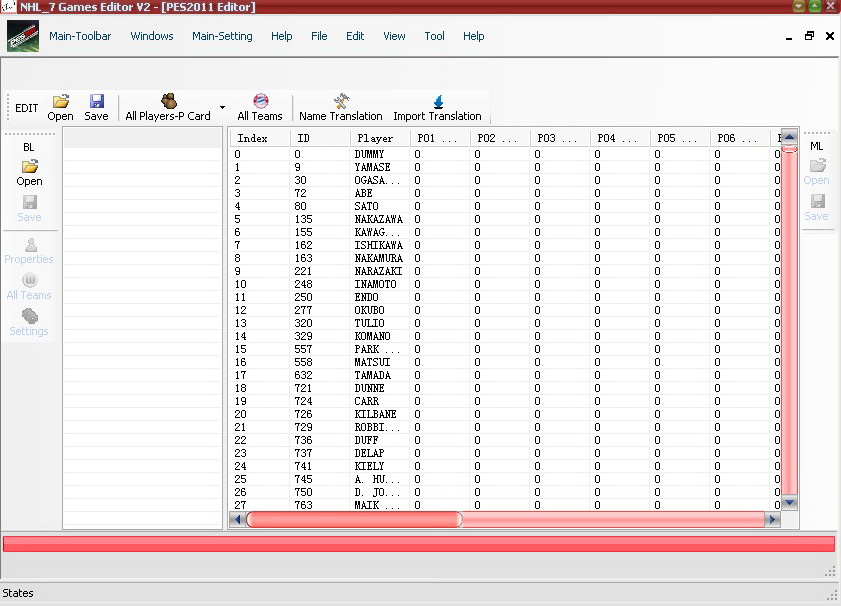Click the red progress bar

coord(419,544)
